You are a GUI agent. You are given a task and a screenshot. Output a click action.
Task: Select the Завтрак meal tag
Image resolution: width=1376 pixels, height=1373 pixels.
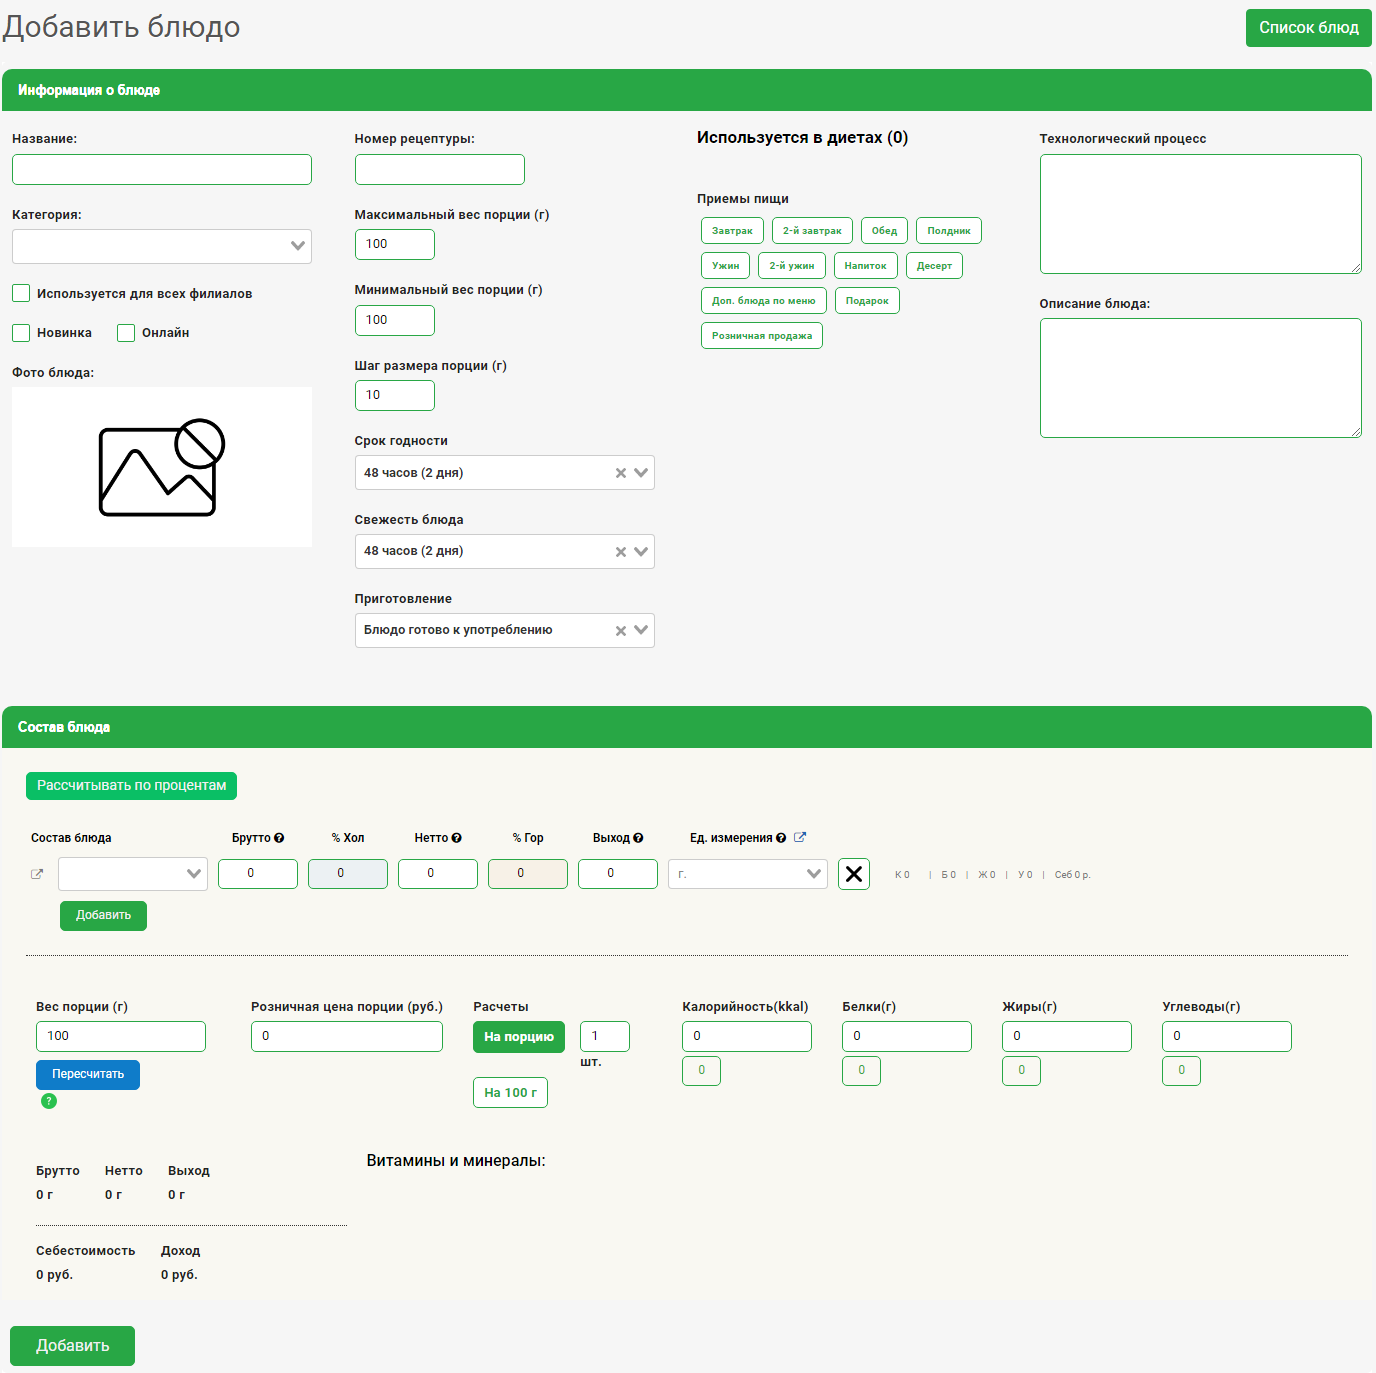[x=732, y=231]
